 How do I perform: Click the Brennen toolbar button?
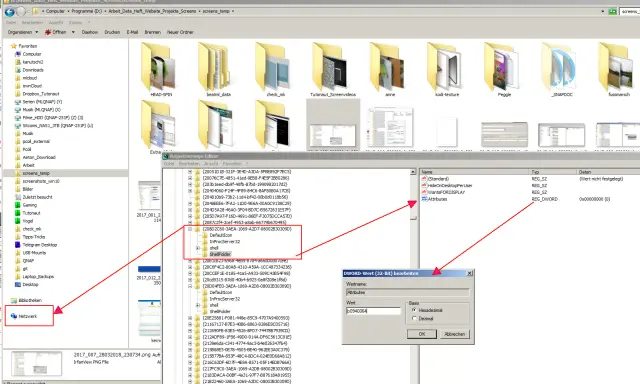pyautogui.click(x=152, y=32)
